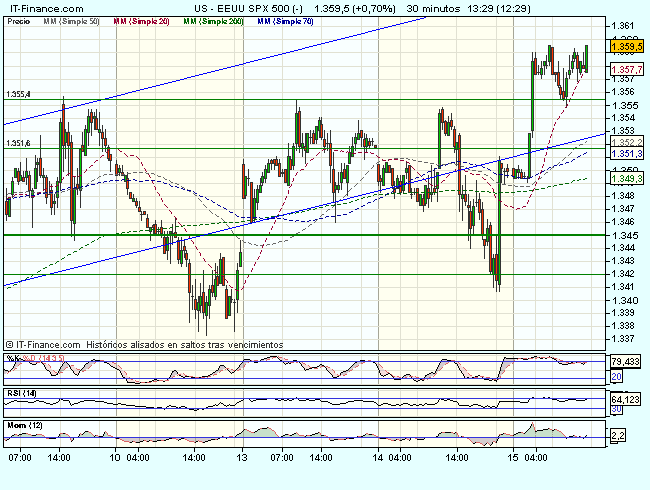Screen dimensions: 650x490
Task: Click the 1.361 price axis label
Action: (623, 26)
